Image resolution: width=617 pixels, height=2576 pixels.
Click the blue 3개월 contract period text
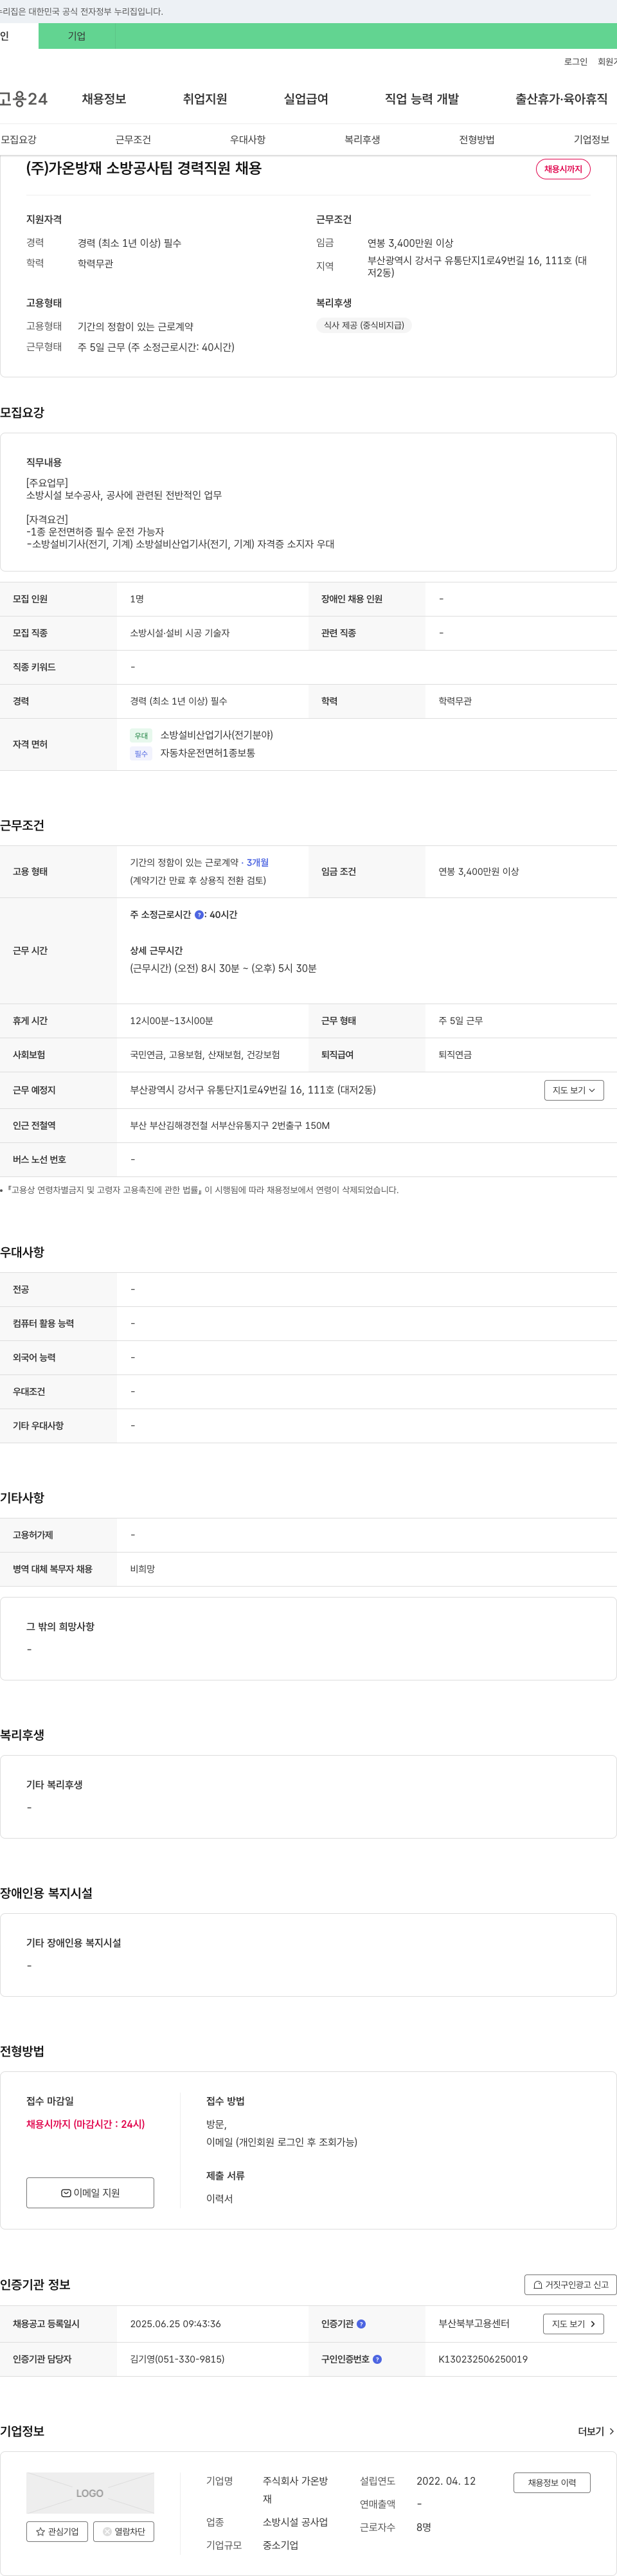click(258, 862)
